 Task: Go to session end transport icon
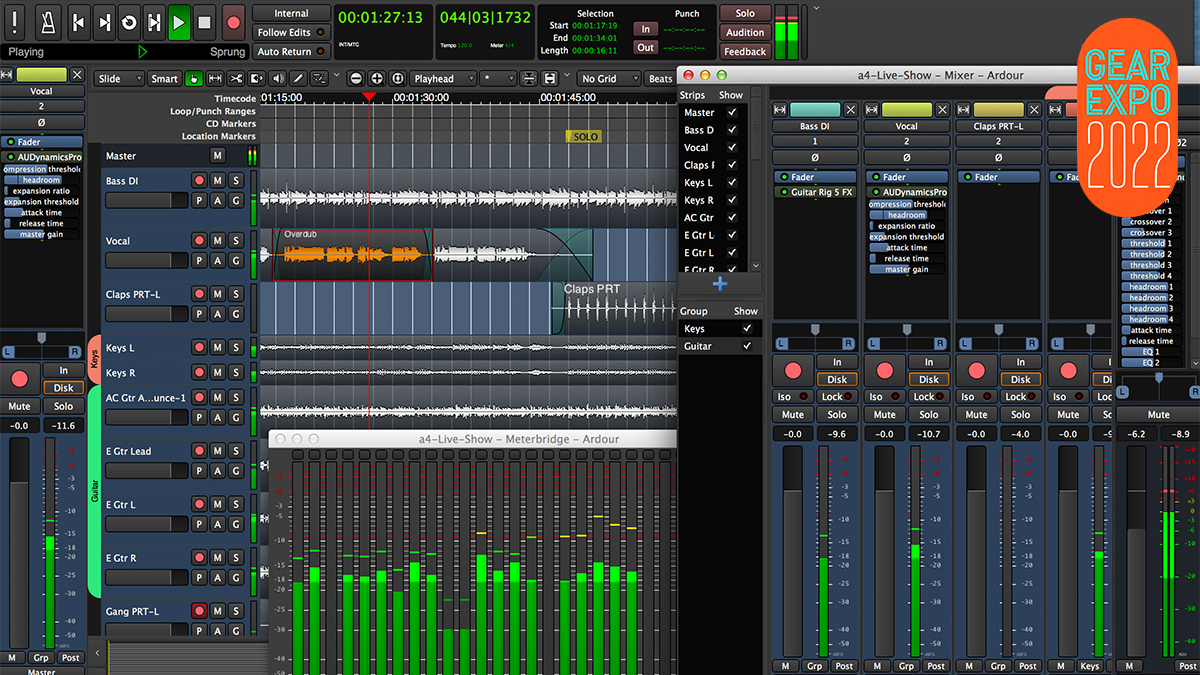[x=104, y=20]
